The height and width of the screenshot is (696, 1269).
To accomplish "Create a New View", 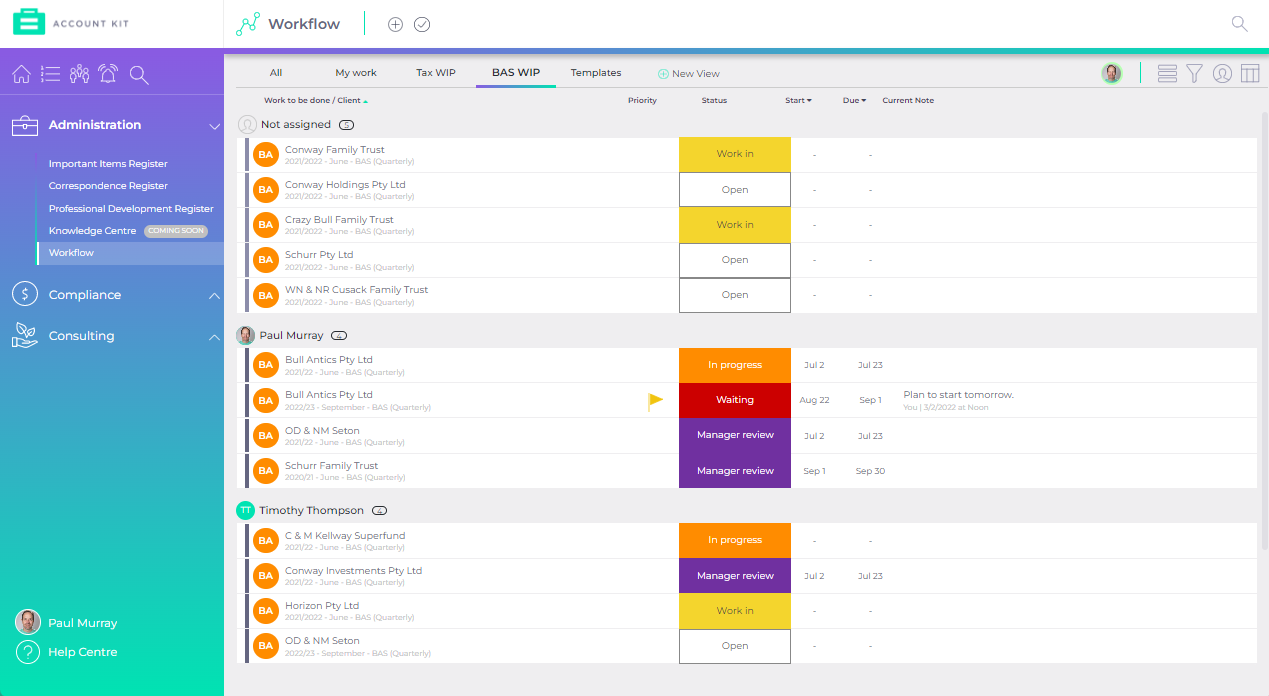I will point(689,74).
